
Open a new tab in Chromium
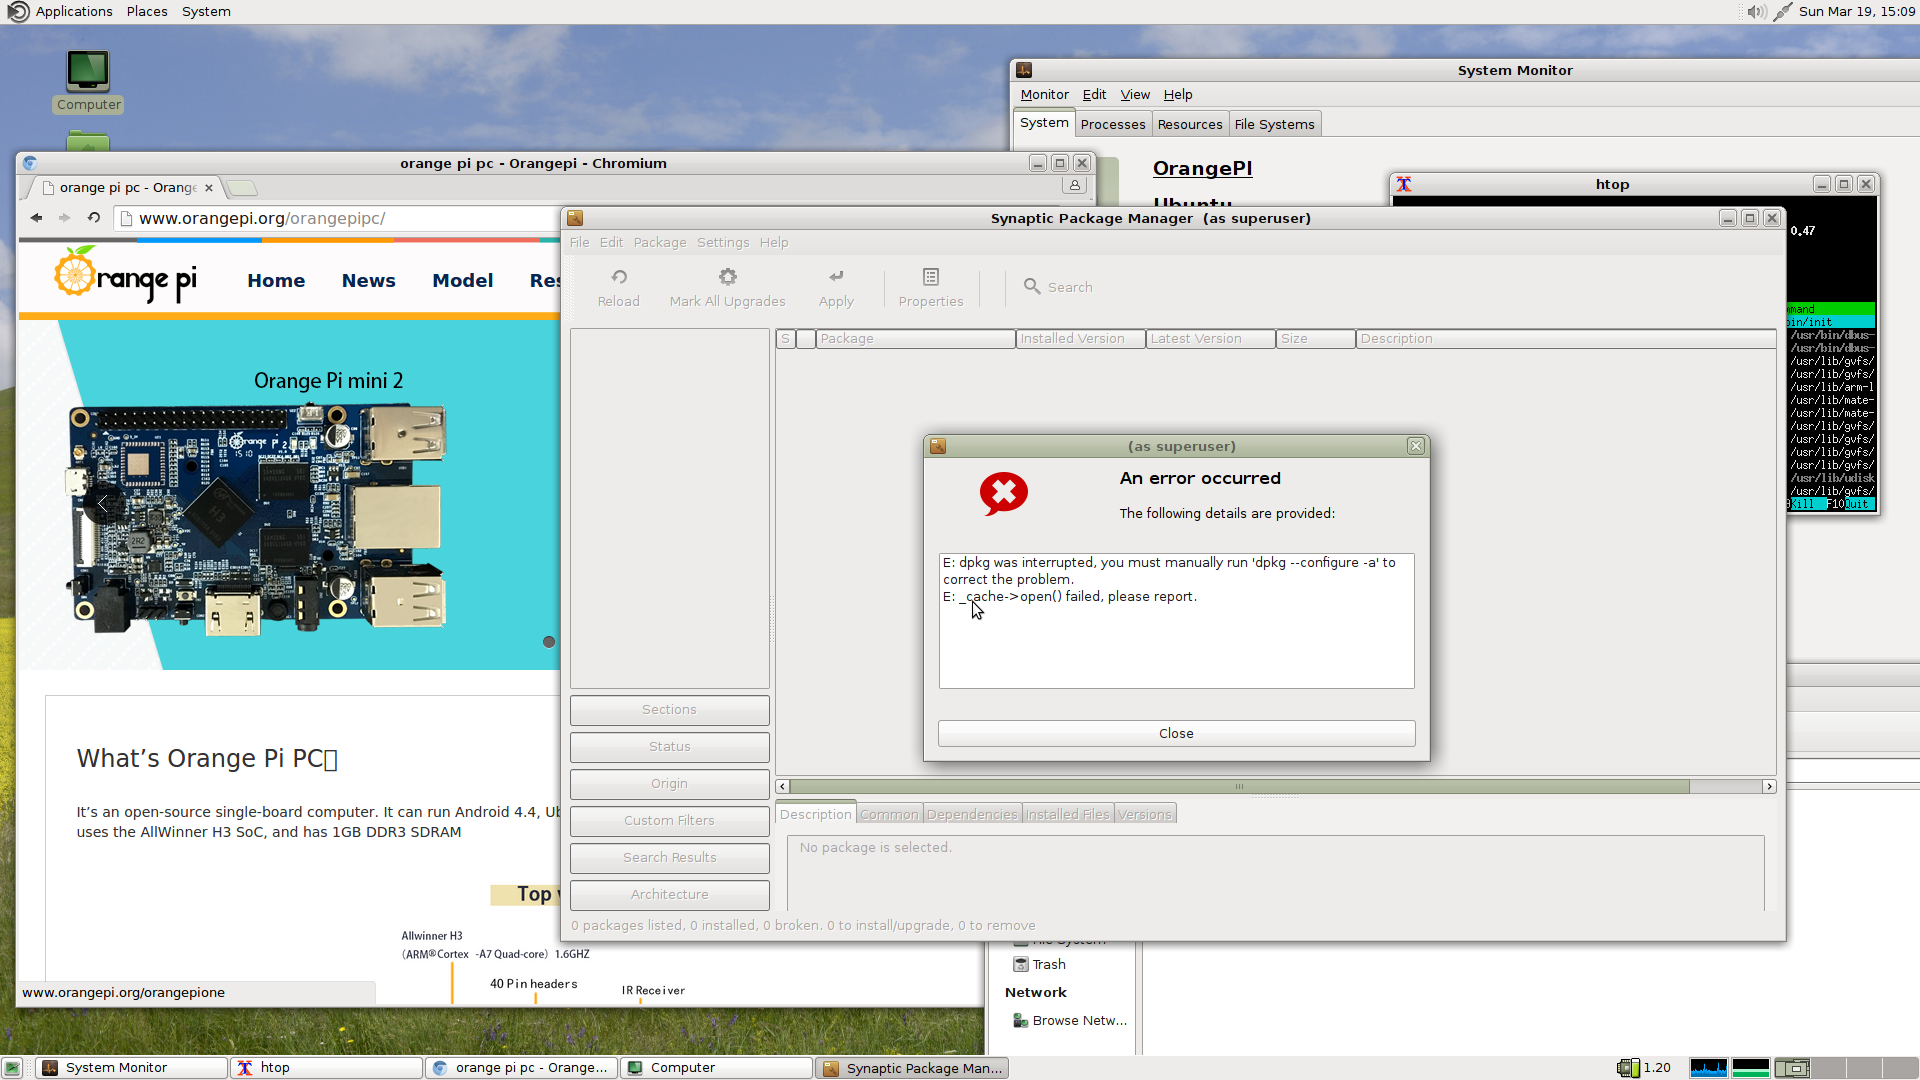click(x=243, y=188)
